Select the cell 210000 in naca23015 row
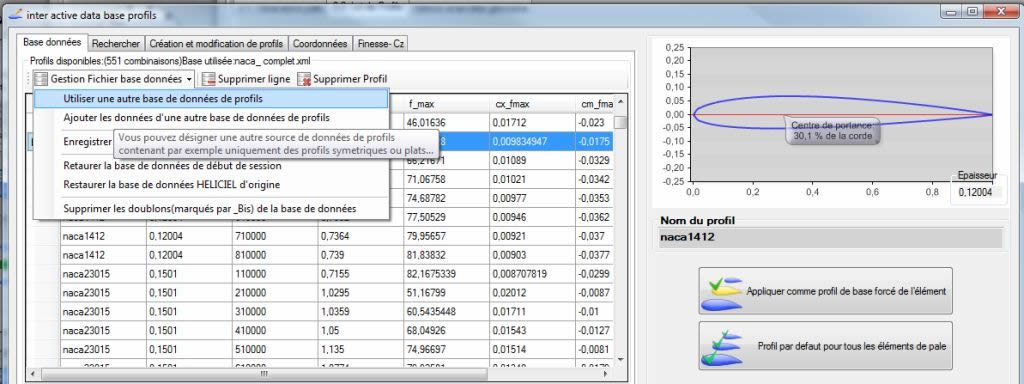This screenshot has width=1024, height=384. point(274,293)
